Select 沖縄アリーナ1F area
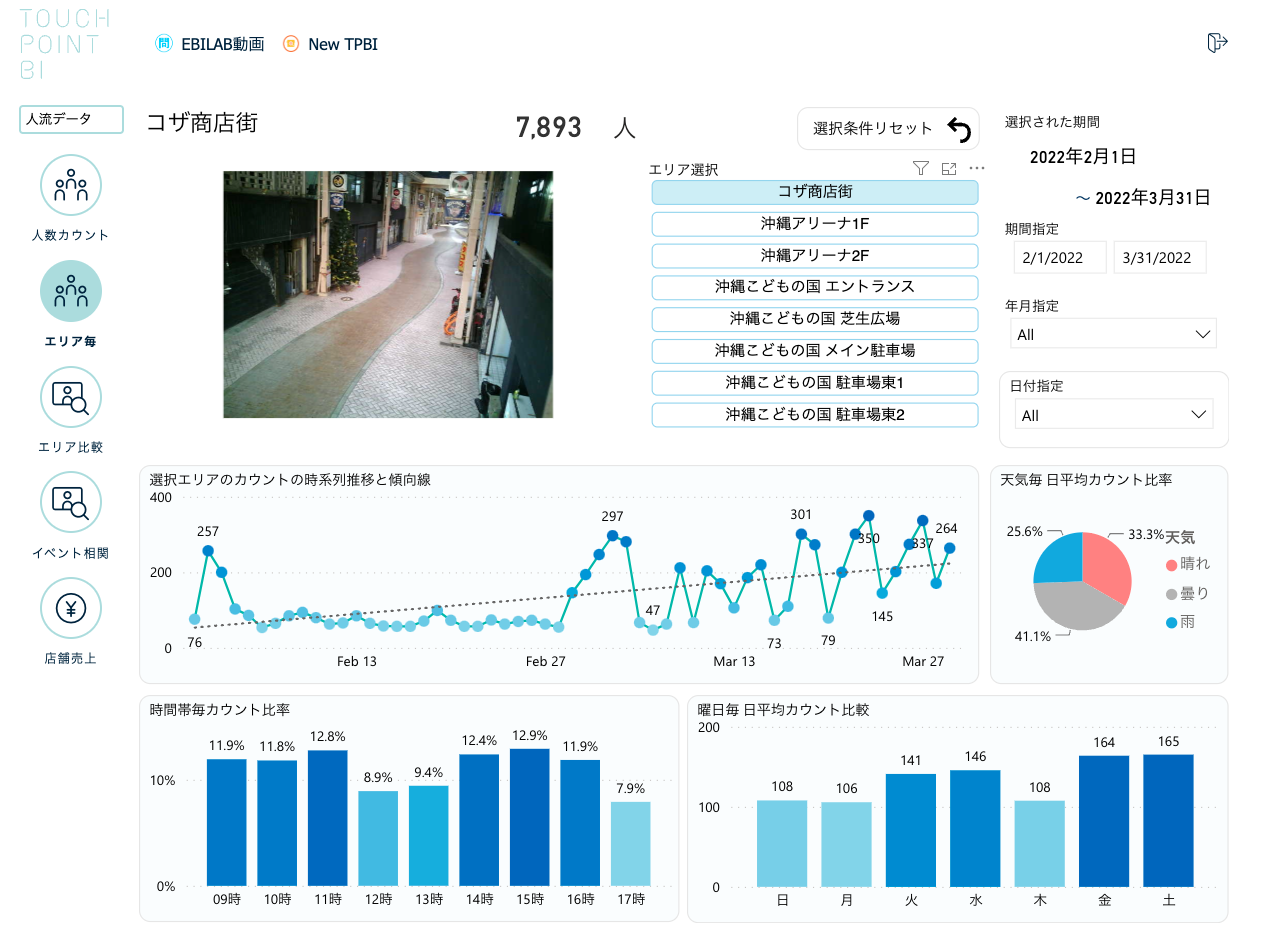1265x945 pixels. pos(815,224)
